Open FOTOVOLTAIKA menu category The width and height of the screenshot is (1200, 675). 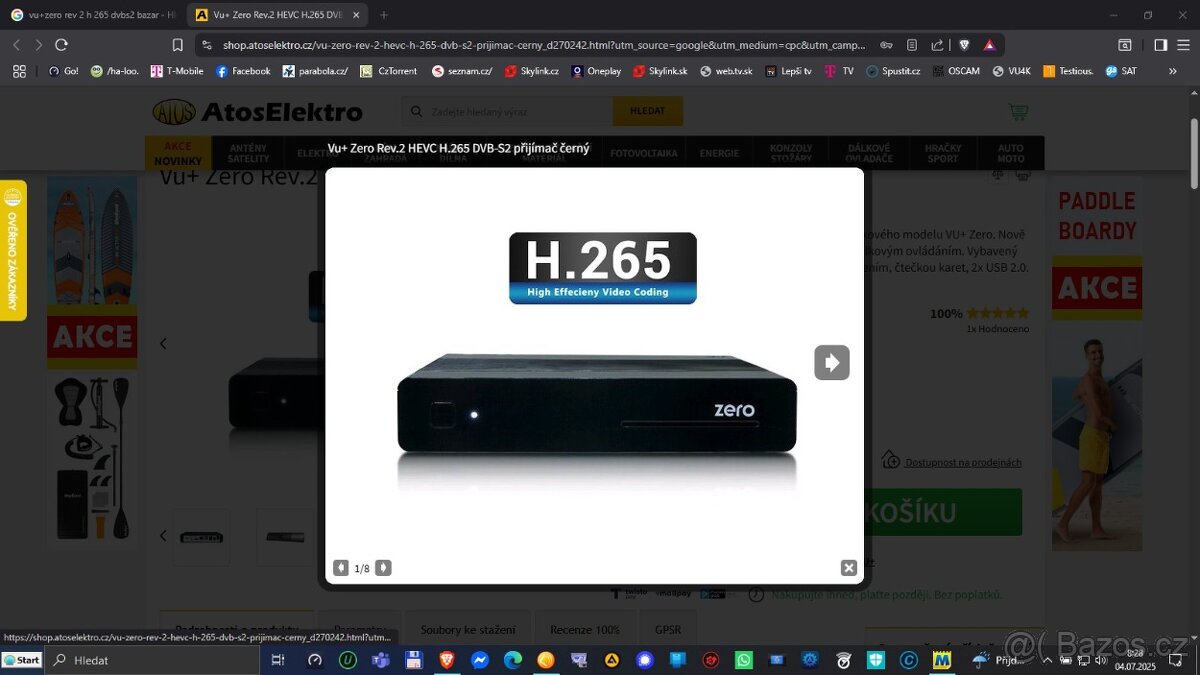pyautogui.click(x=644, y=153)
